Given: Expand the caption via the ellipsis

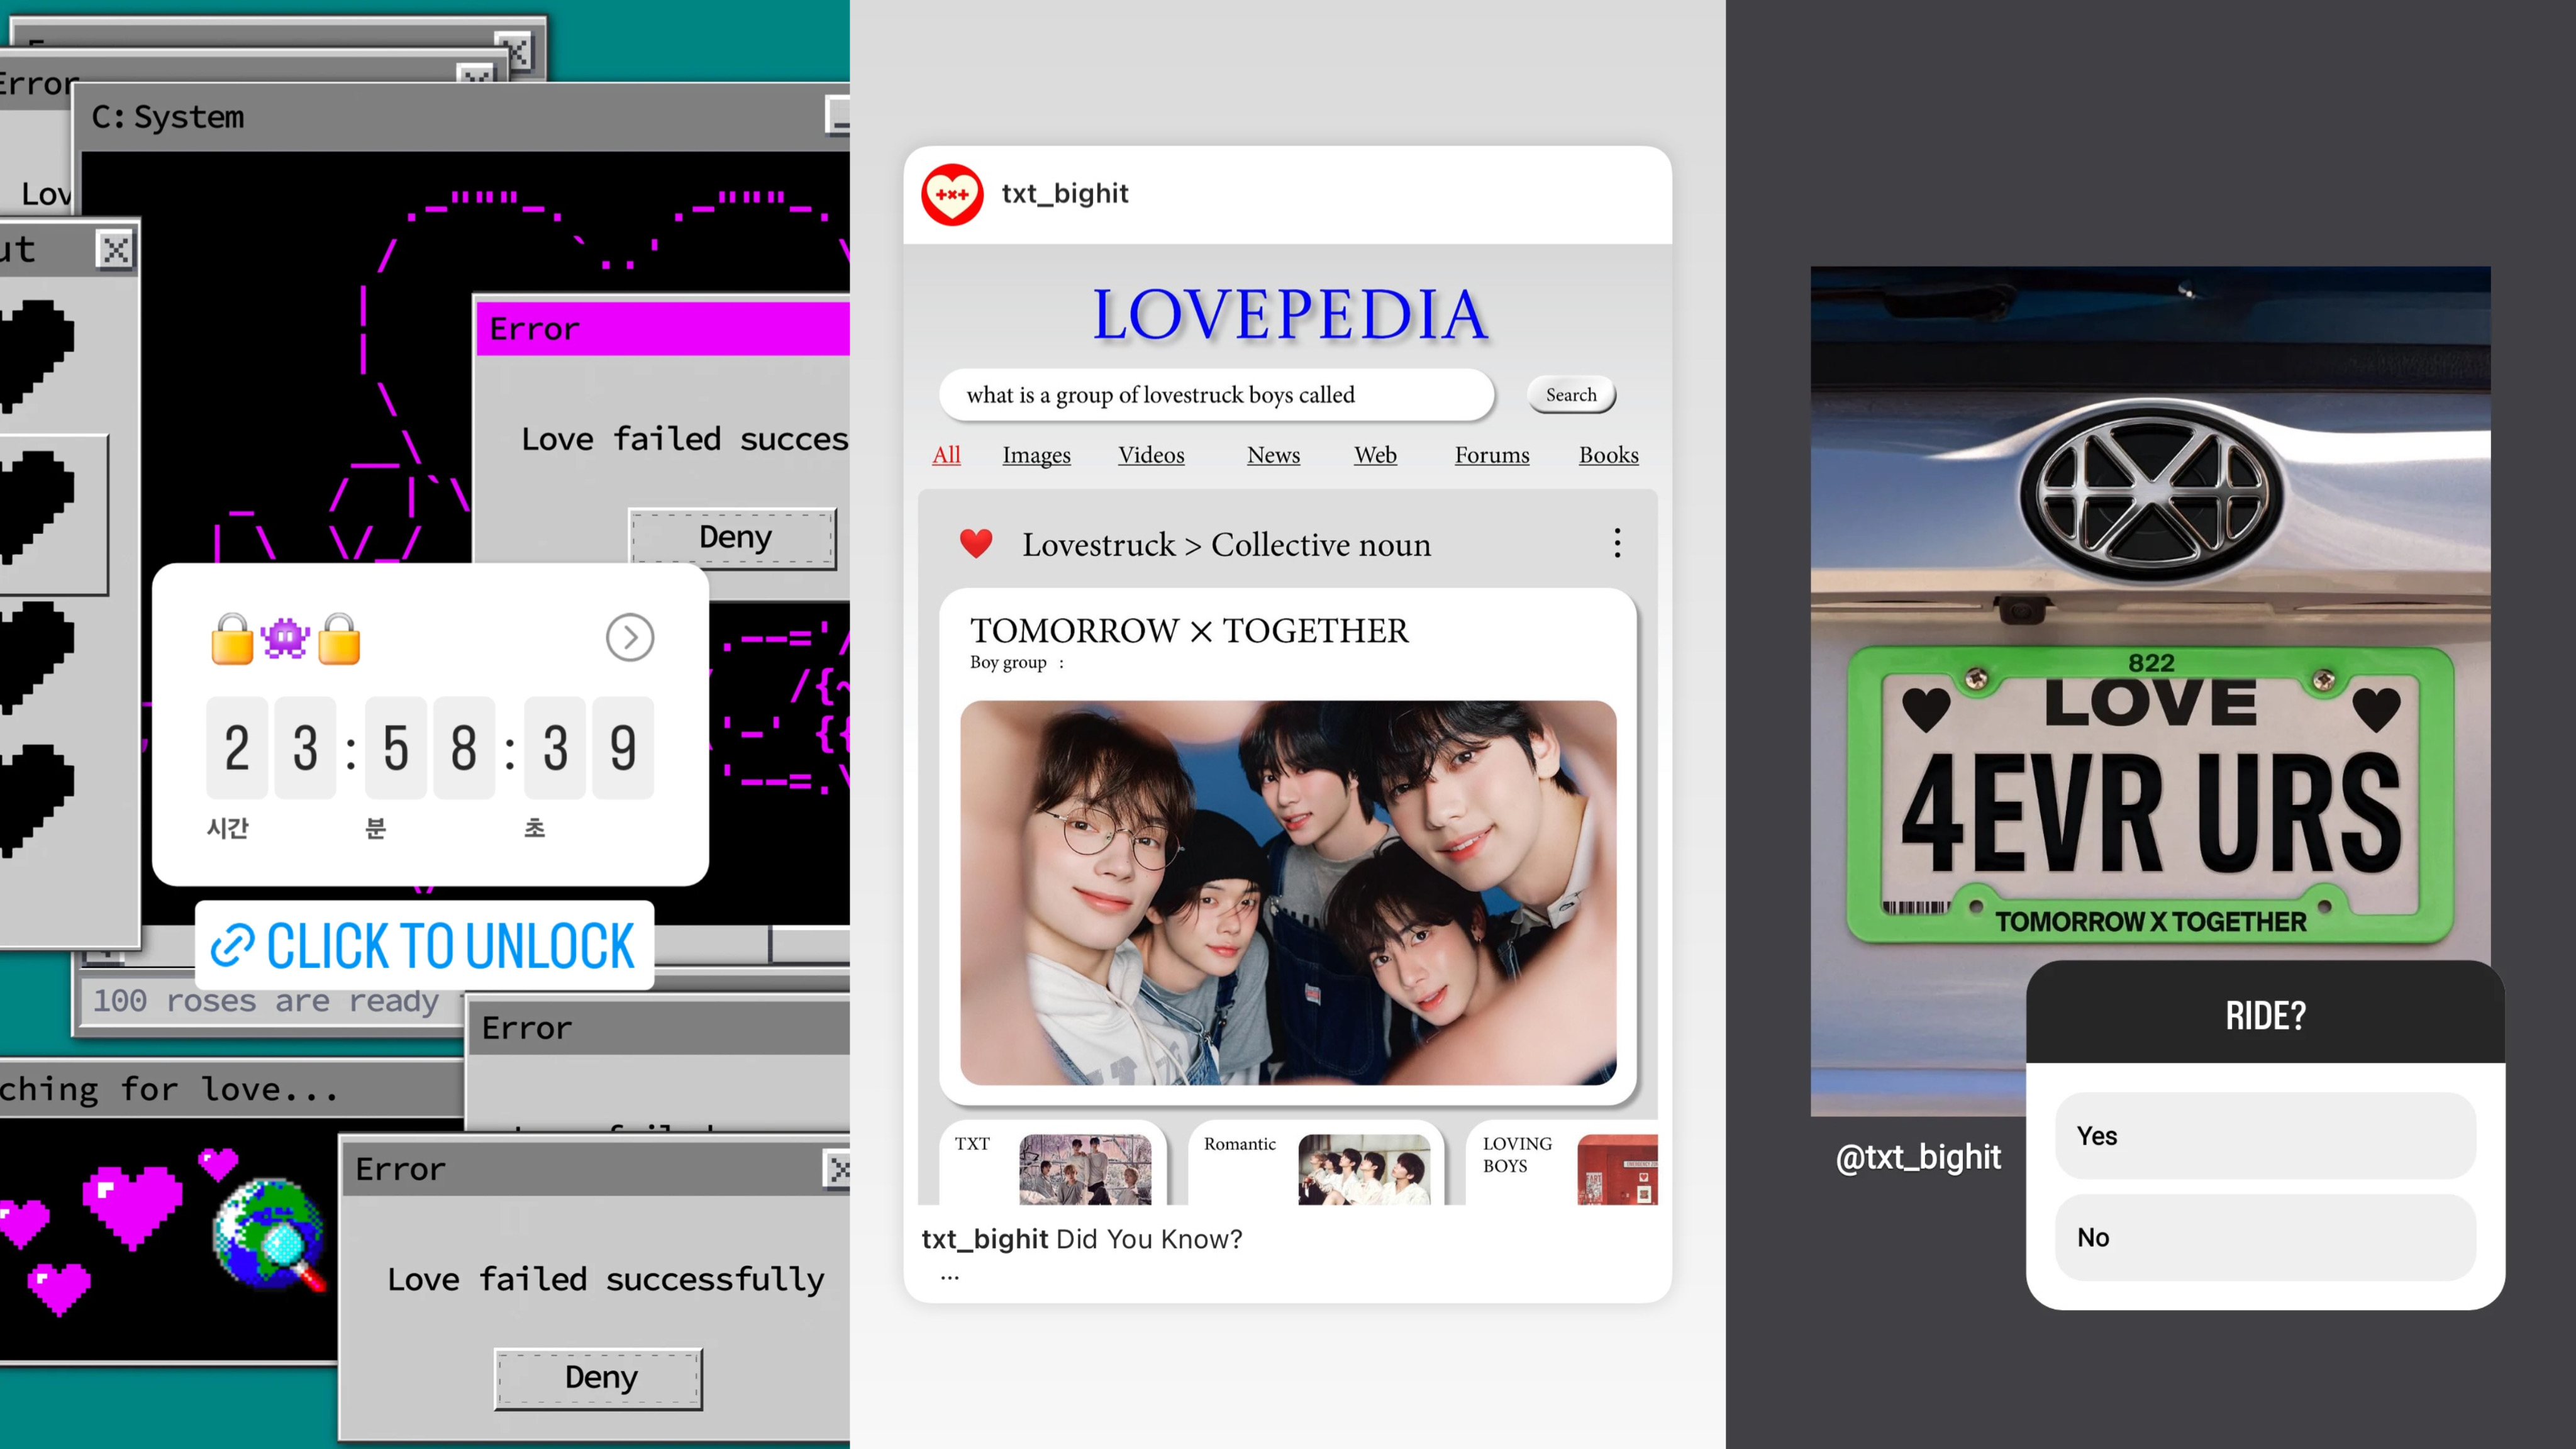Looking at the screenshot, I should point(950,1277).
